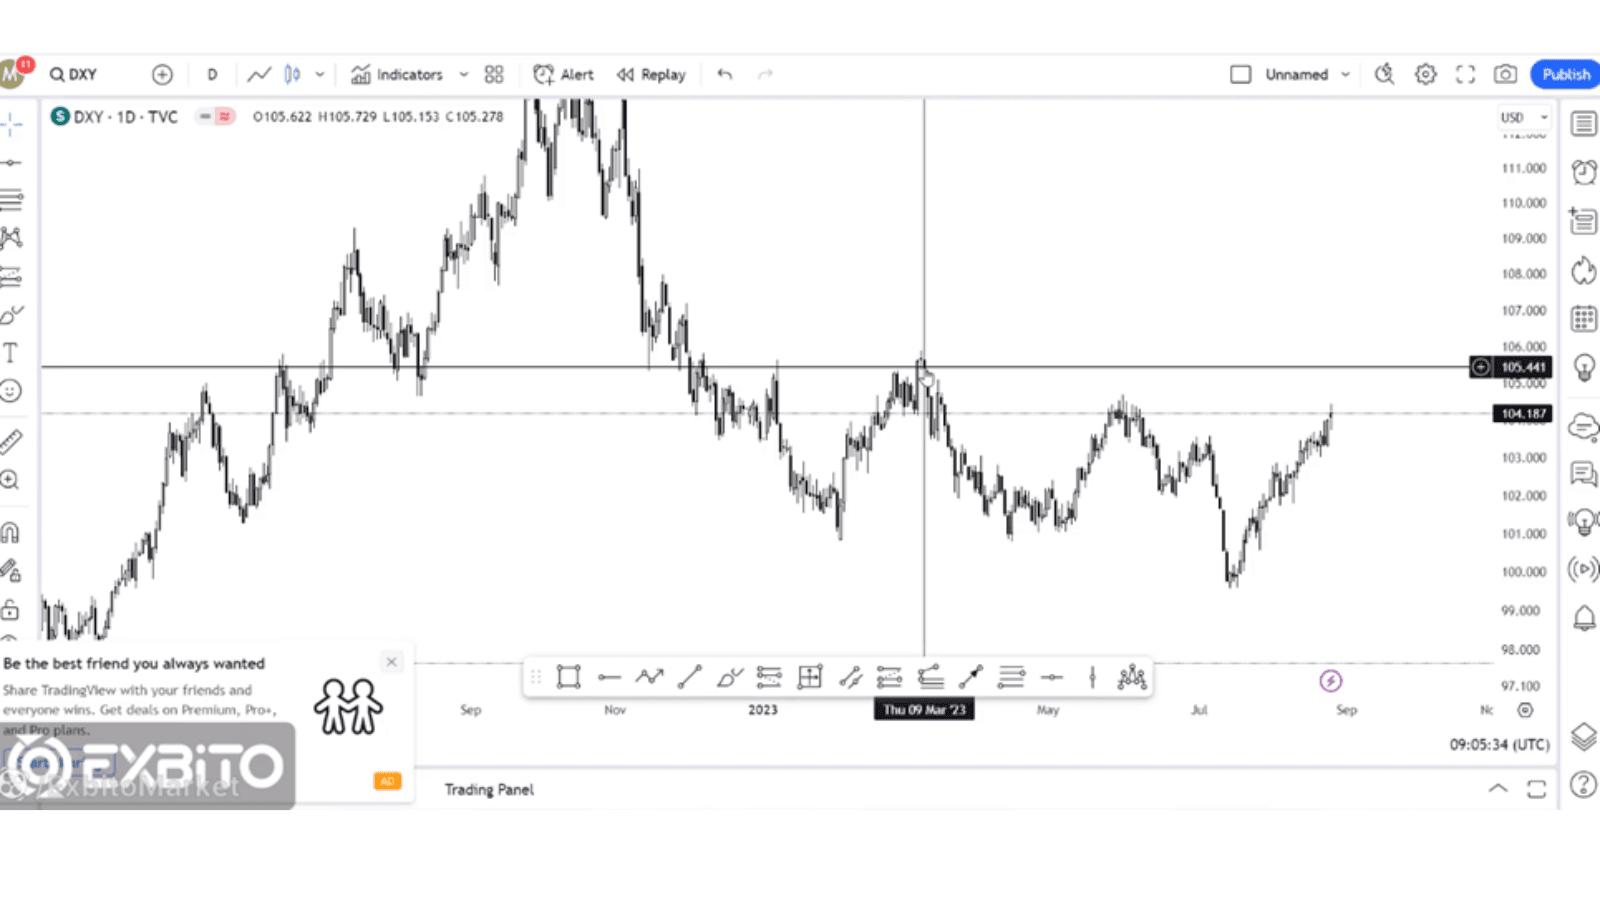The image size is (1600, 900).
Task: Open the help question mark icon
Action: [x=1583, y=785]
